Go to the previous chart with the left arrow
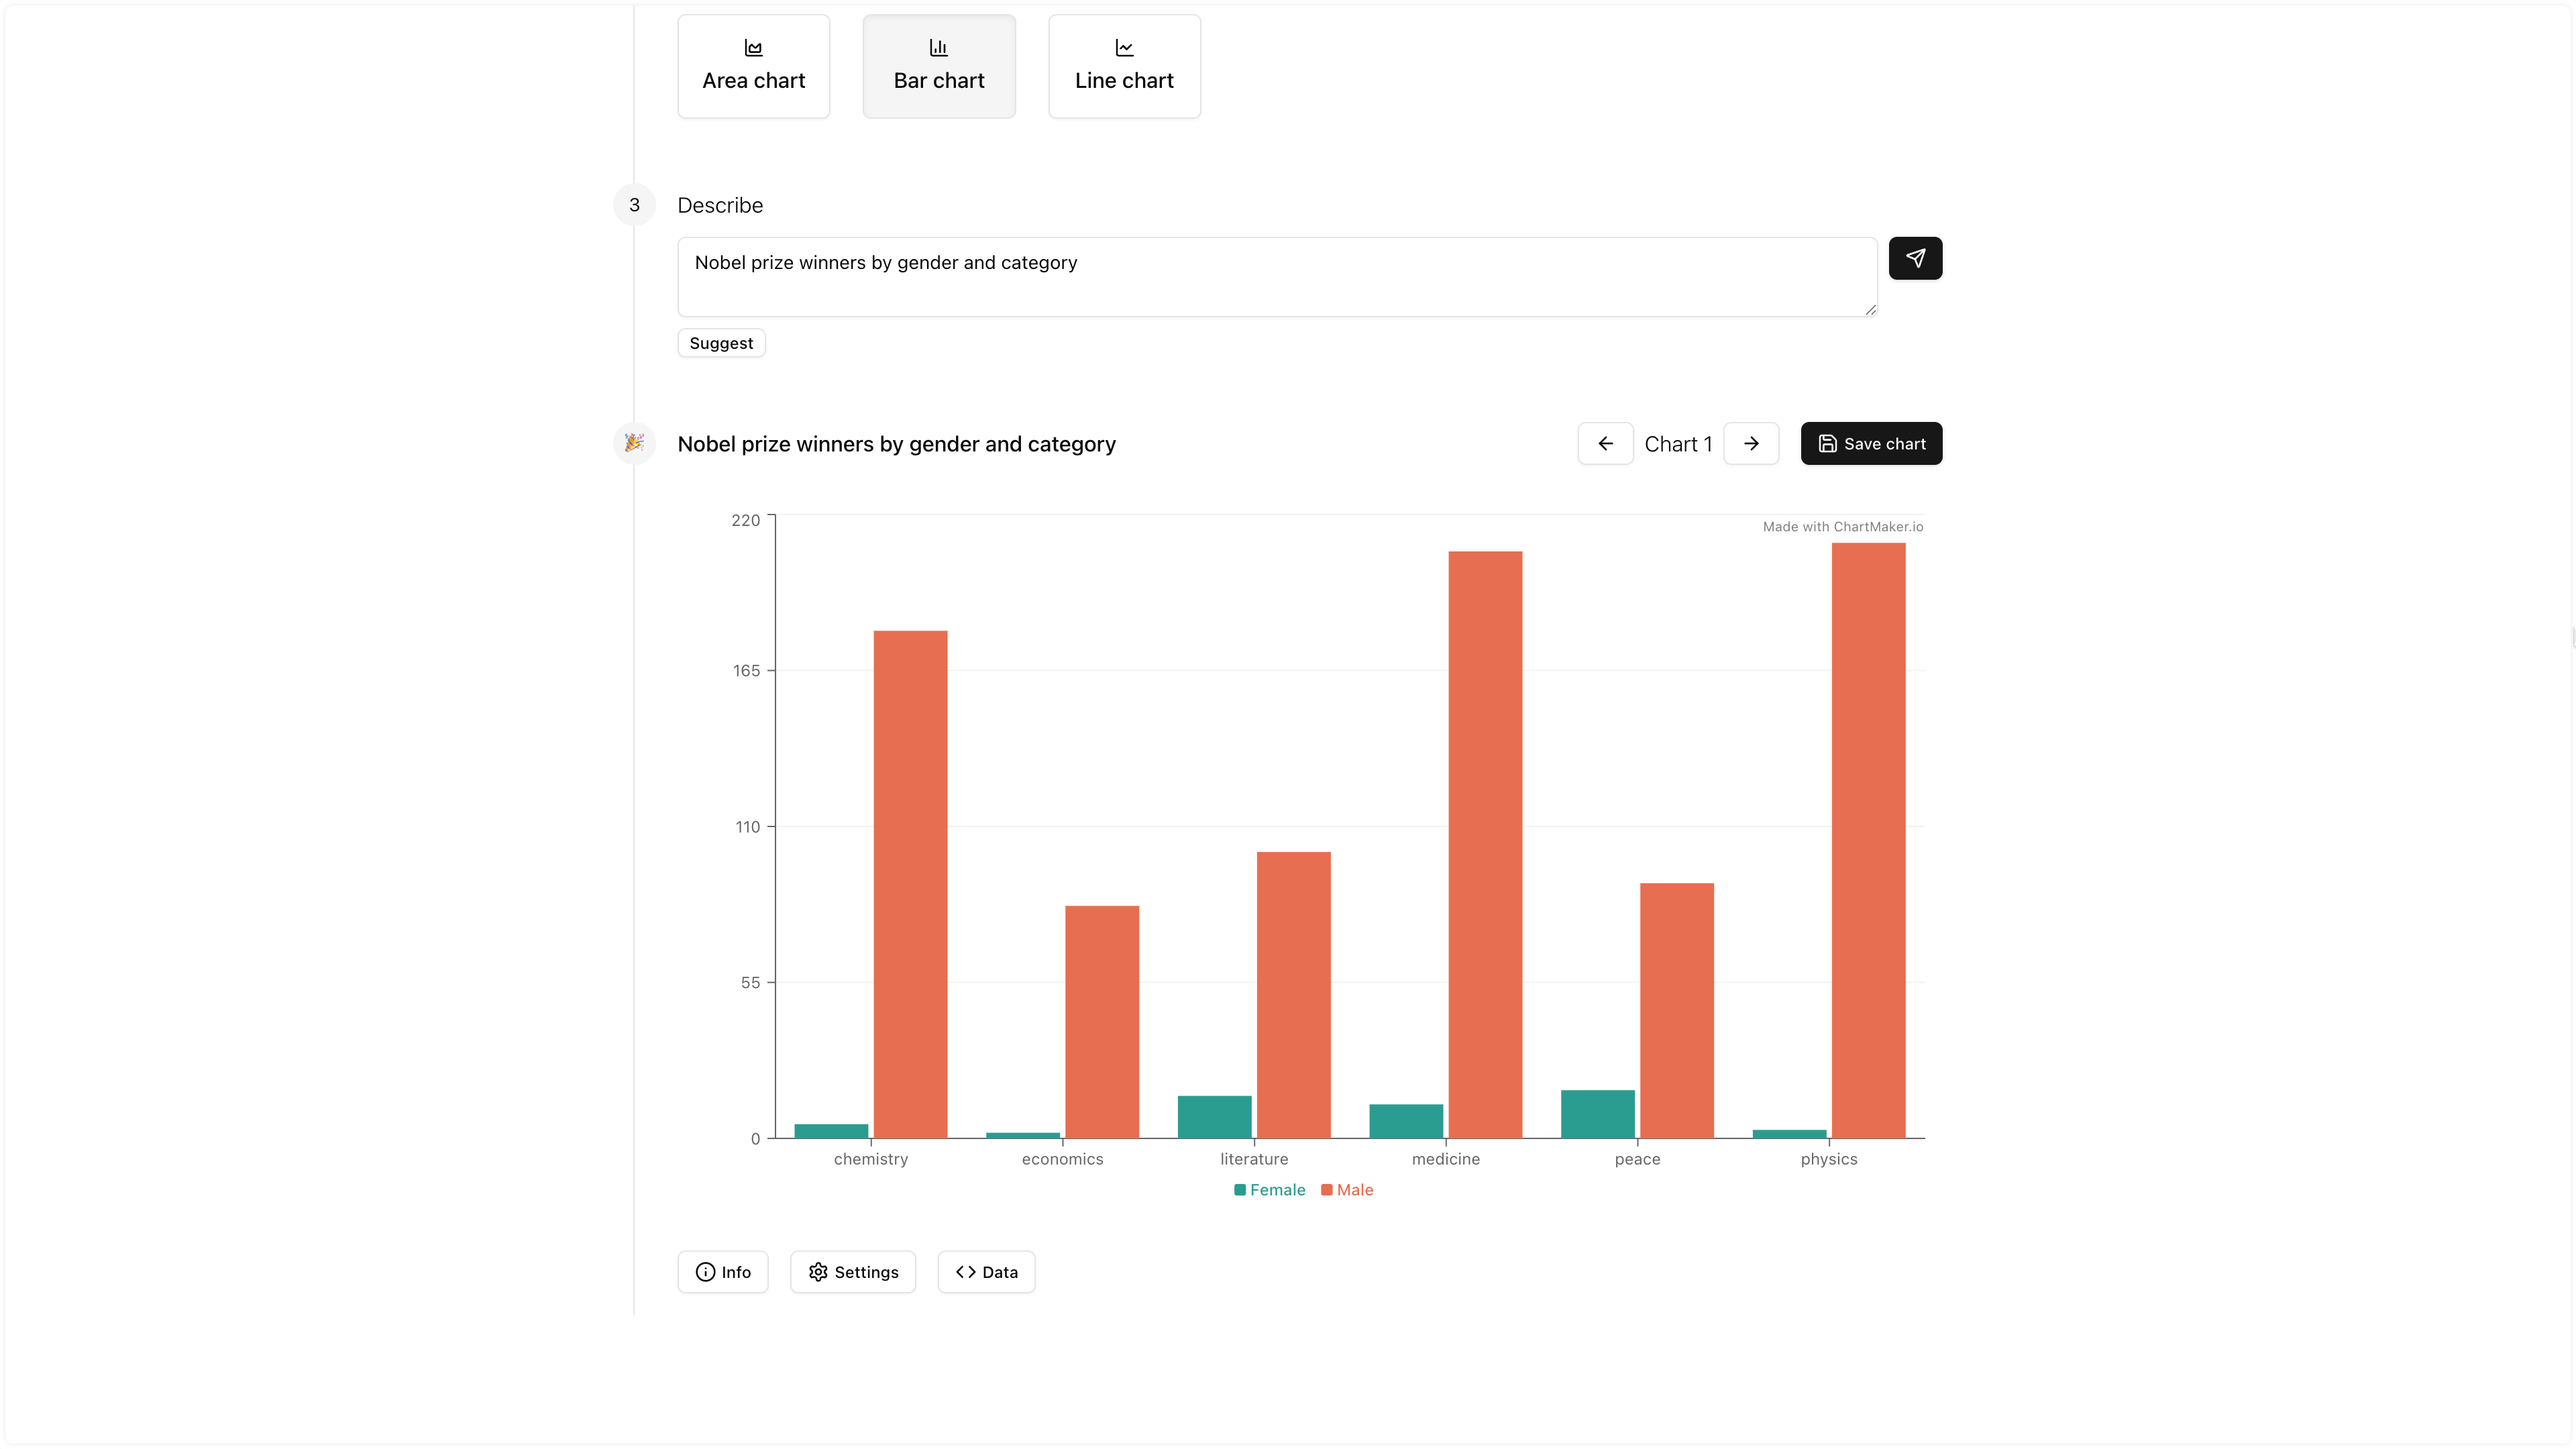The image size is (2576, 1449). (1605, 444)
